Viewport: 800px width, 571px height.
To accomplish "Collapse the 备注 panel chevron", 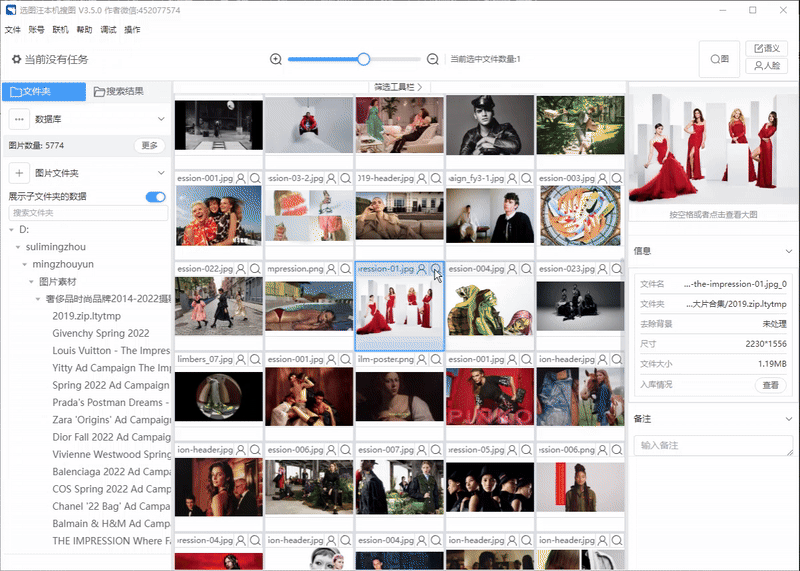I will click(788, 418).
